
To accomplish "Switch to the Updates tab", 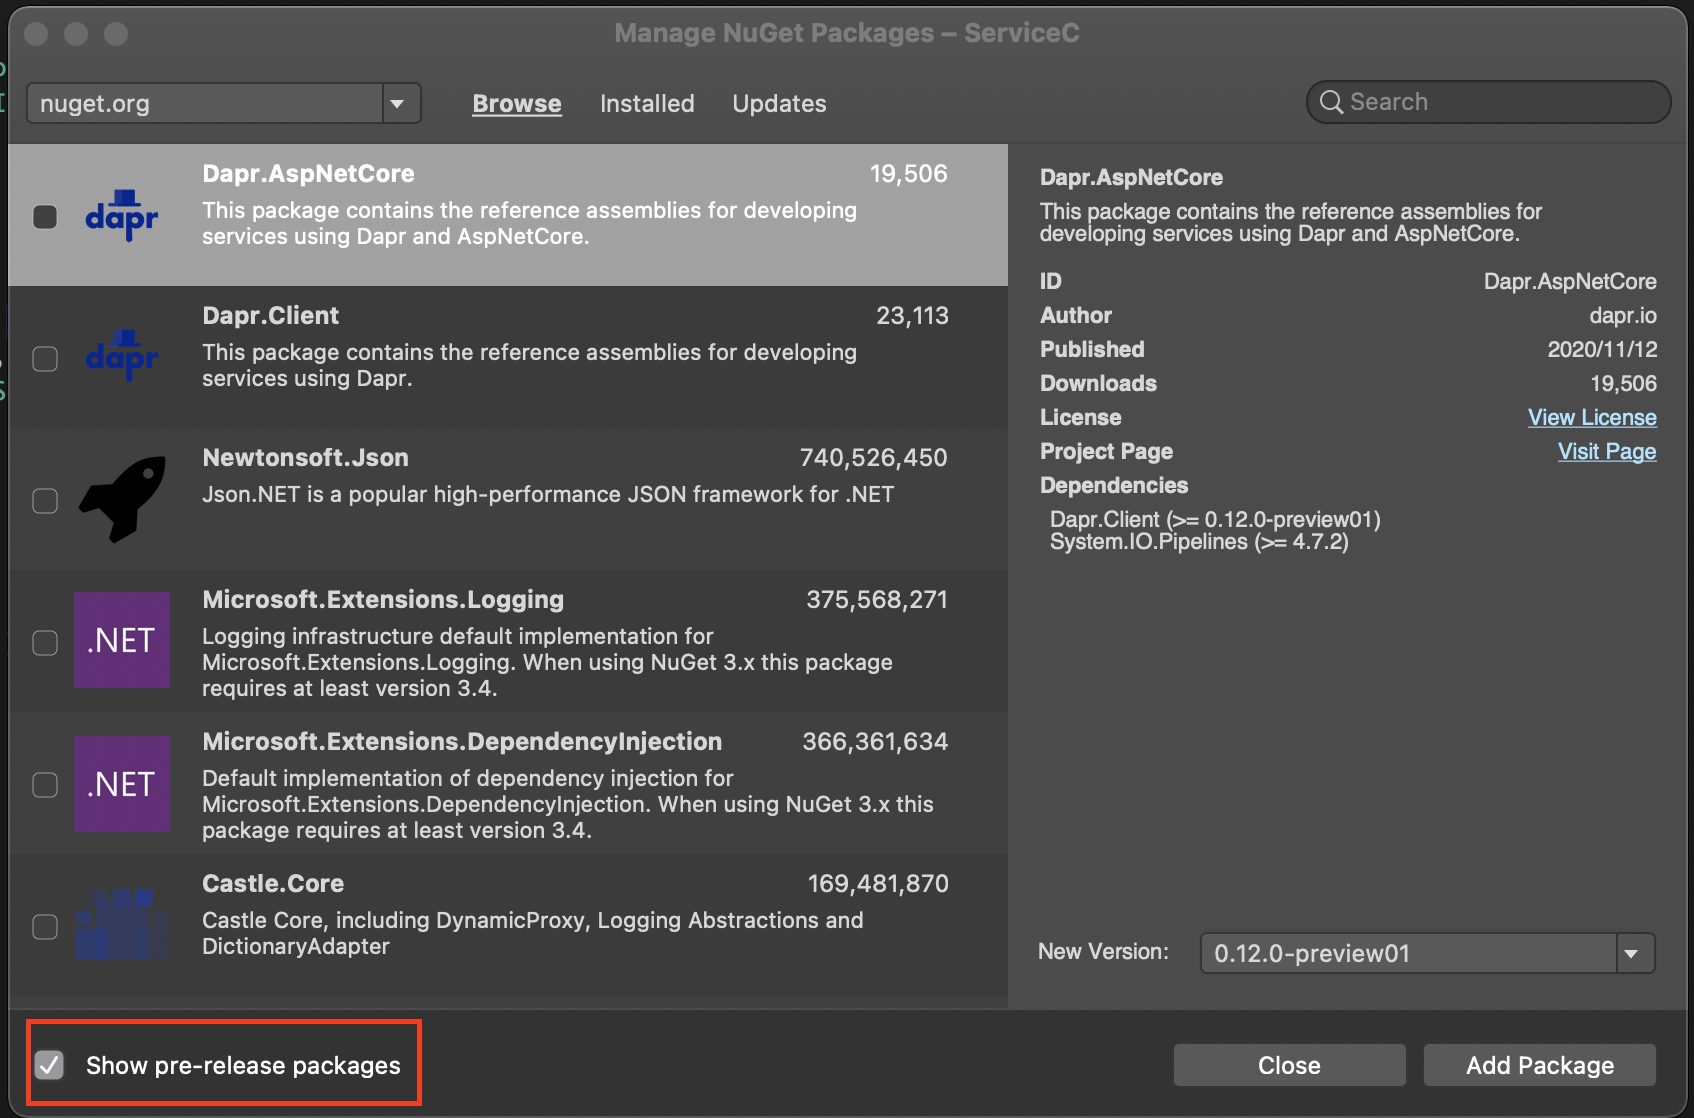I will [779, 103].
